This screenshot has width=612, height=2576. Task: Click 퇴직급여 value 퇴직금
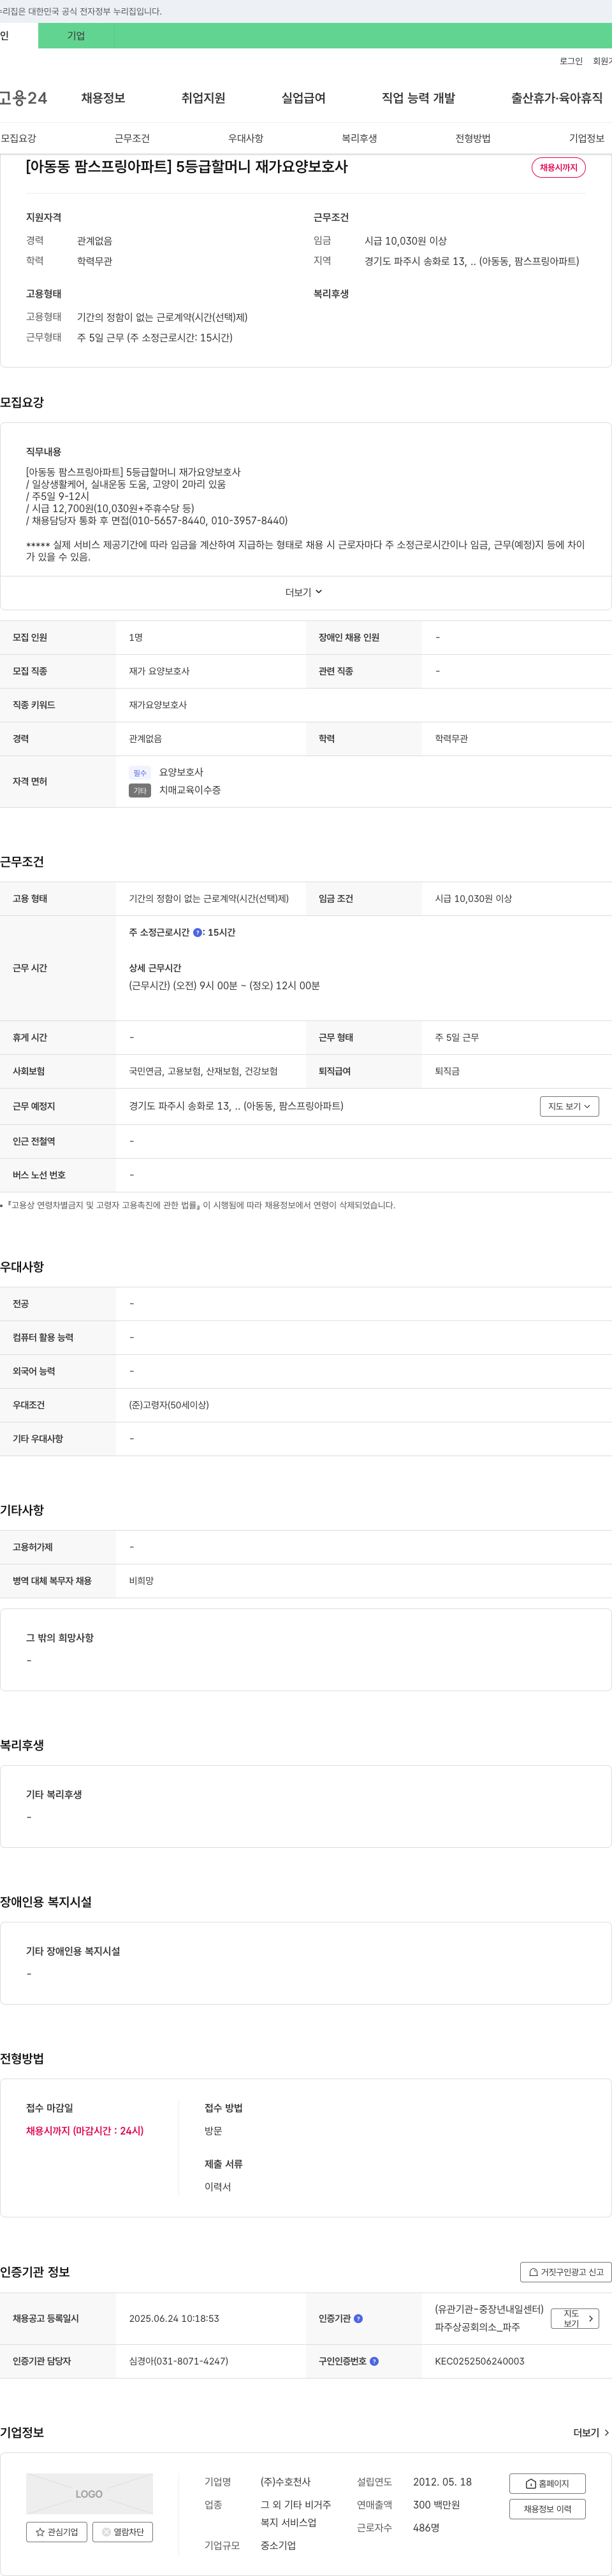pos(447,1071)
